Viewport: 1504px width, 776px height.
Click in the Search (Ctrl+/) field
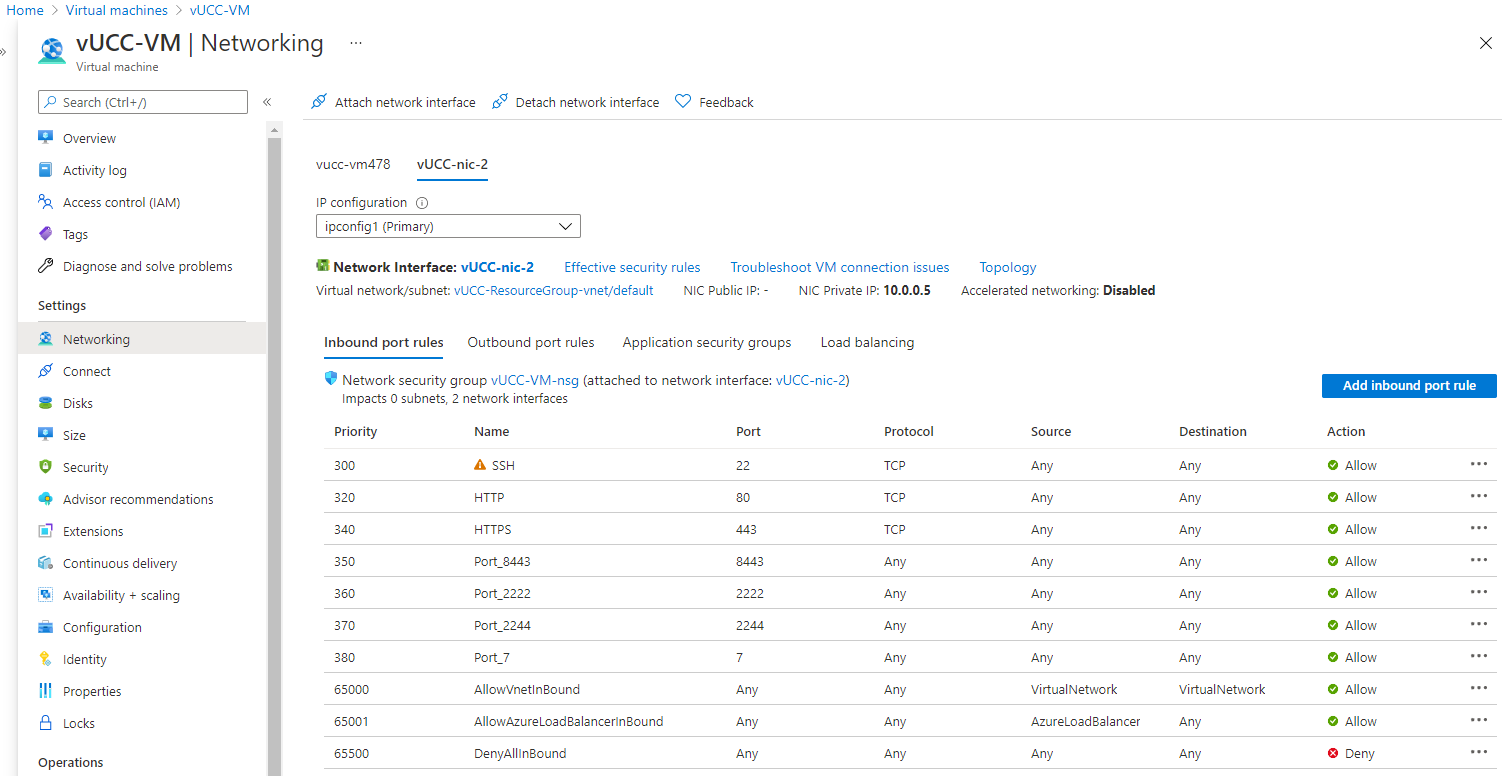click(x=142, y=102)
